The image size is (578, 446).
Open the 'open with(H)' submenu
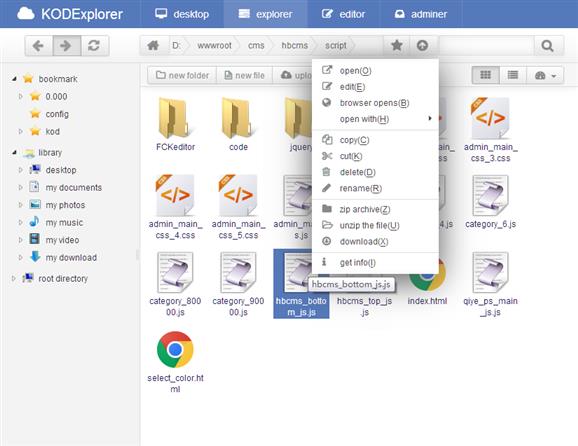(375, 119)
